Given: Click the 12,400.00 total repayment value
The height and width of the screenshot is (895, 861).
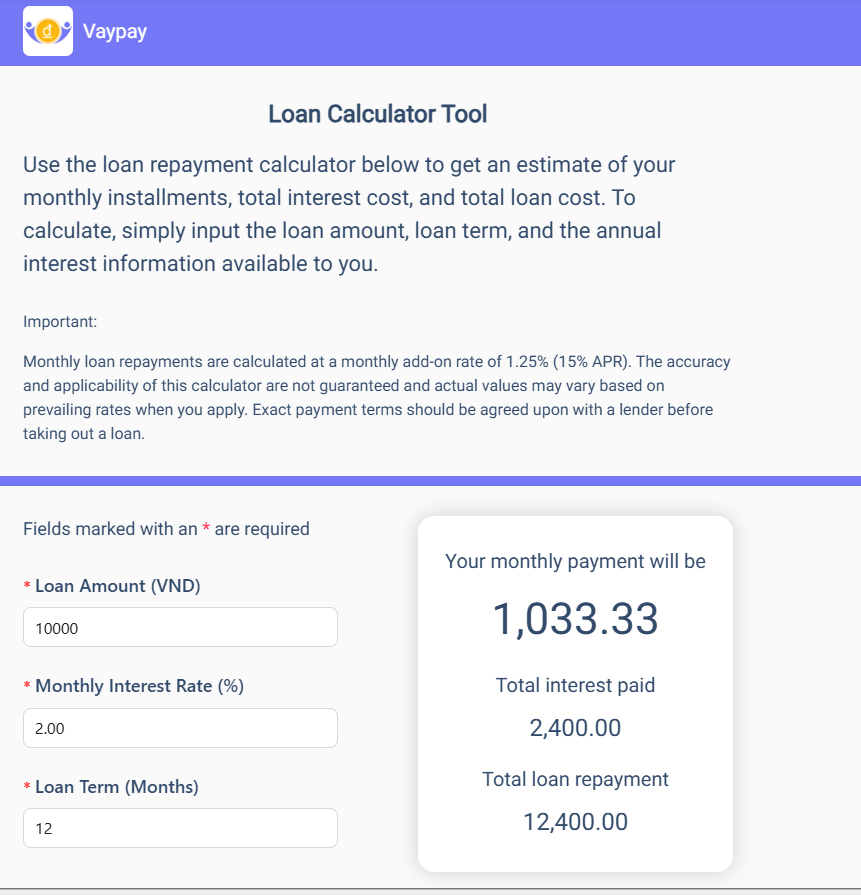Looking at the screenshot, I should [575, 822].
